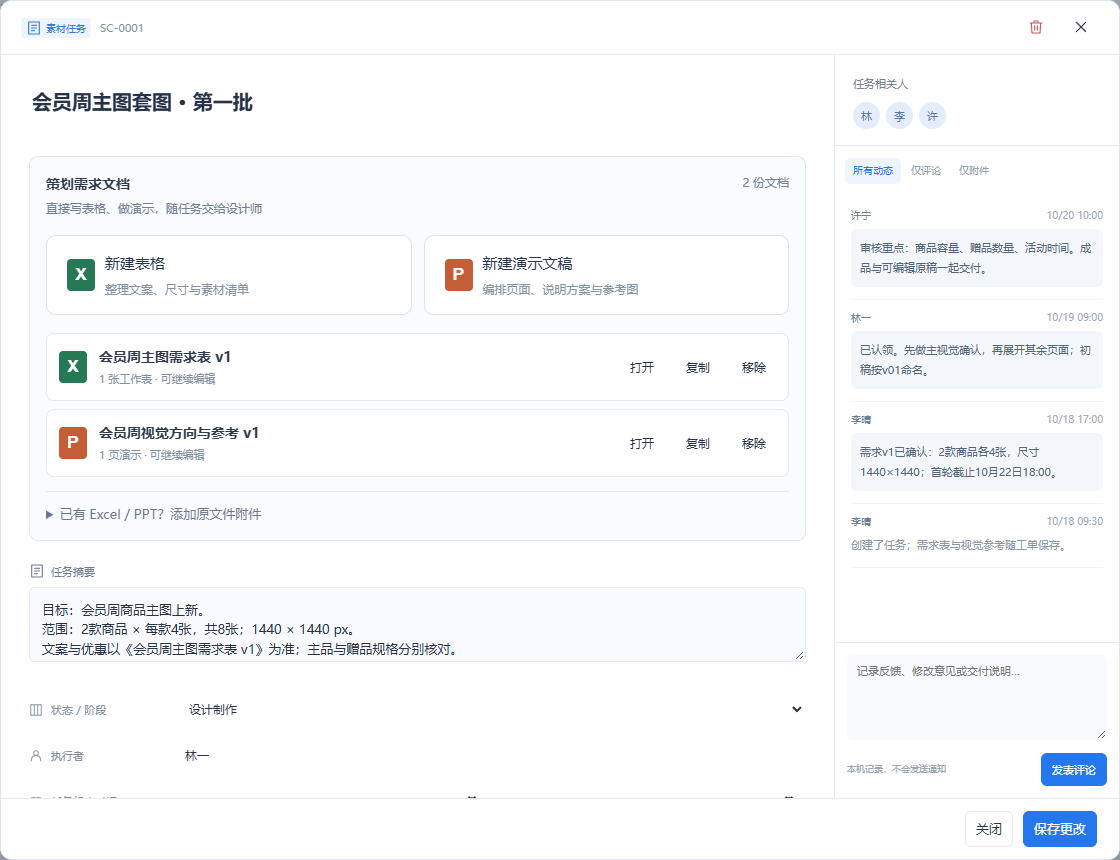Switch to 仅评论 tab
1120x860 pixels.
click(x=926, y=171)
